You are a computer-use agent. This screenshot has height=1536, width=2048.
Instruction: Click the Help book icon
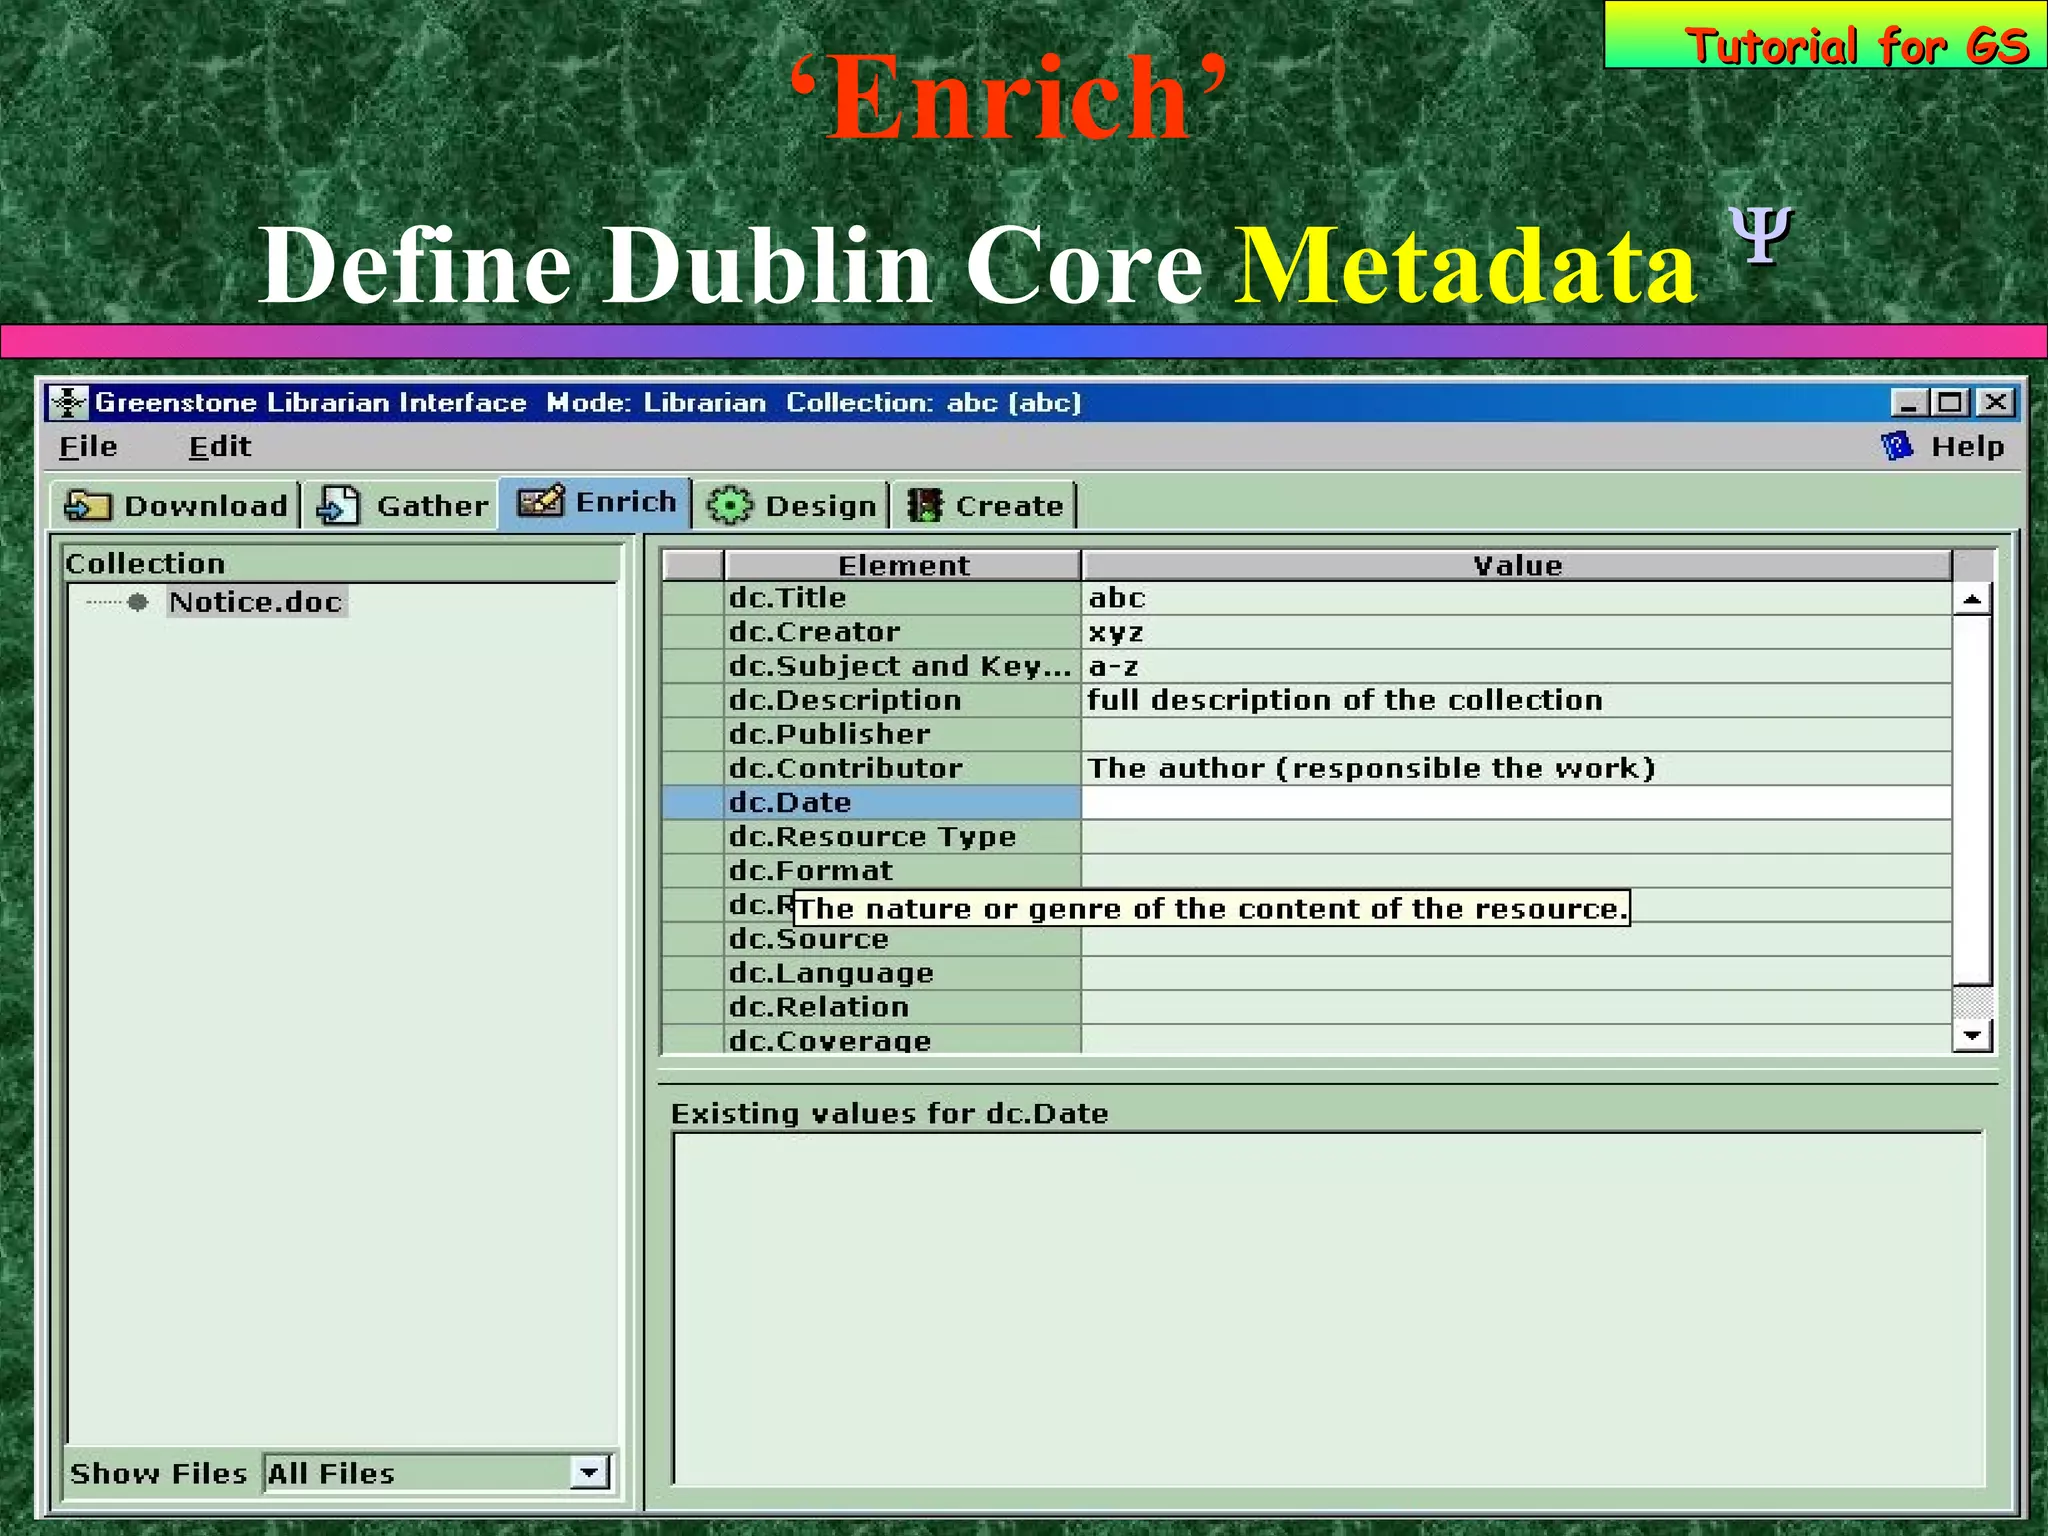click(1896, 446)
